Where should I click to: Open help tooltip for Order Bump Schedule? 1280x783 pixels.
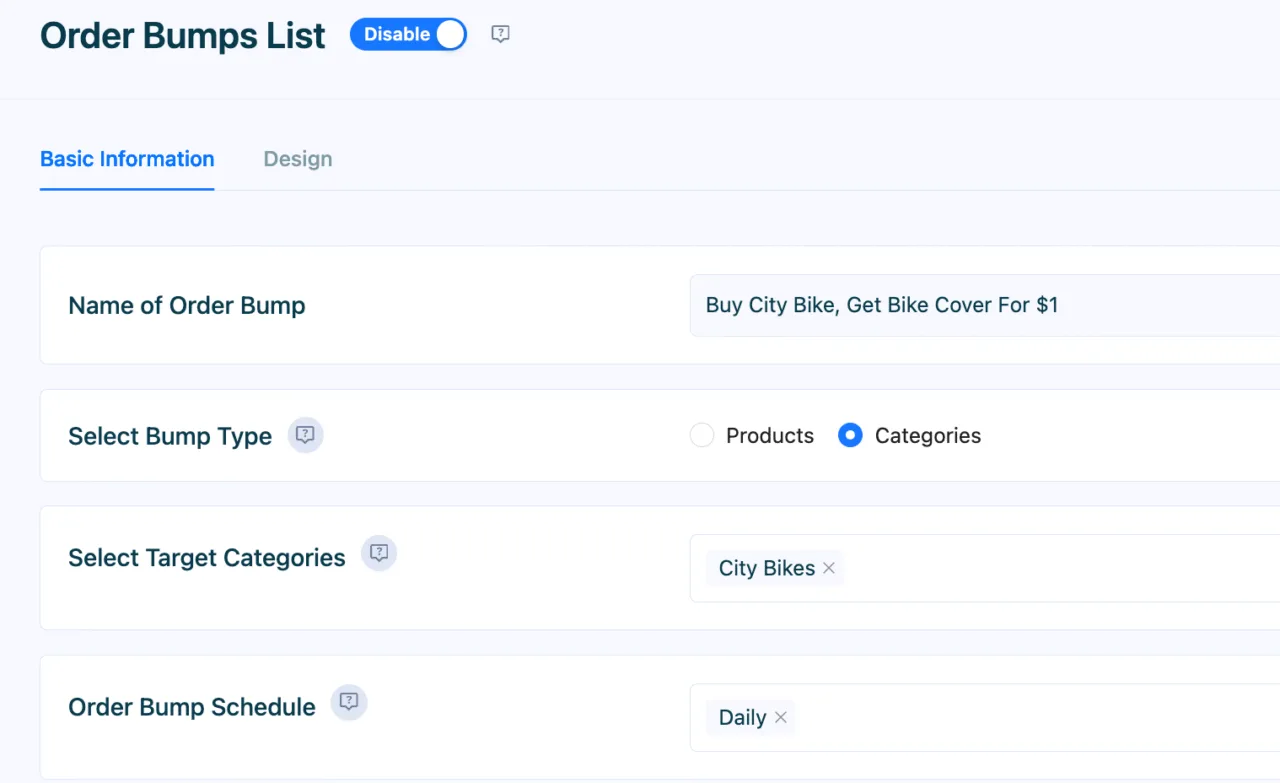[349, 701]
